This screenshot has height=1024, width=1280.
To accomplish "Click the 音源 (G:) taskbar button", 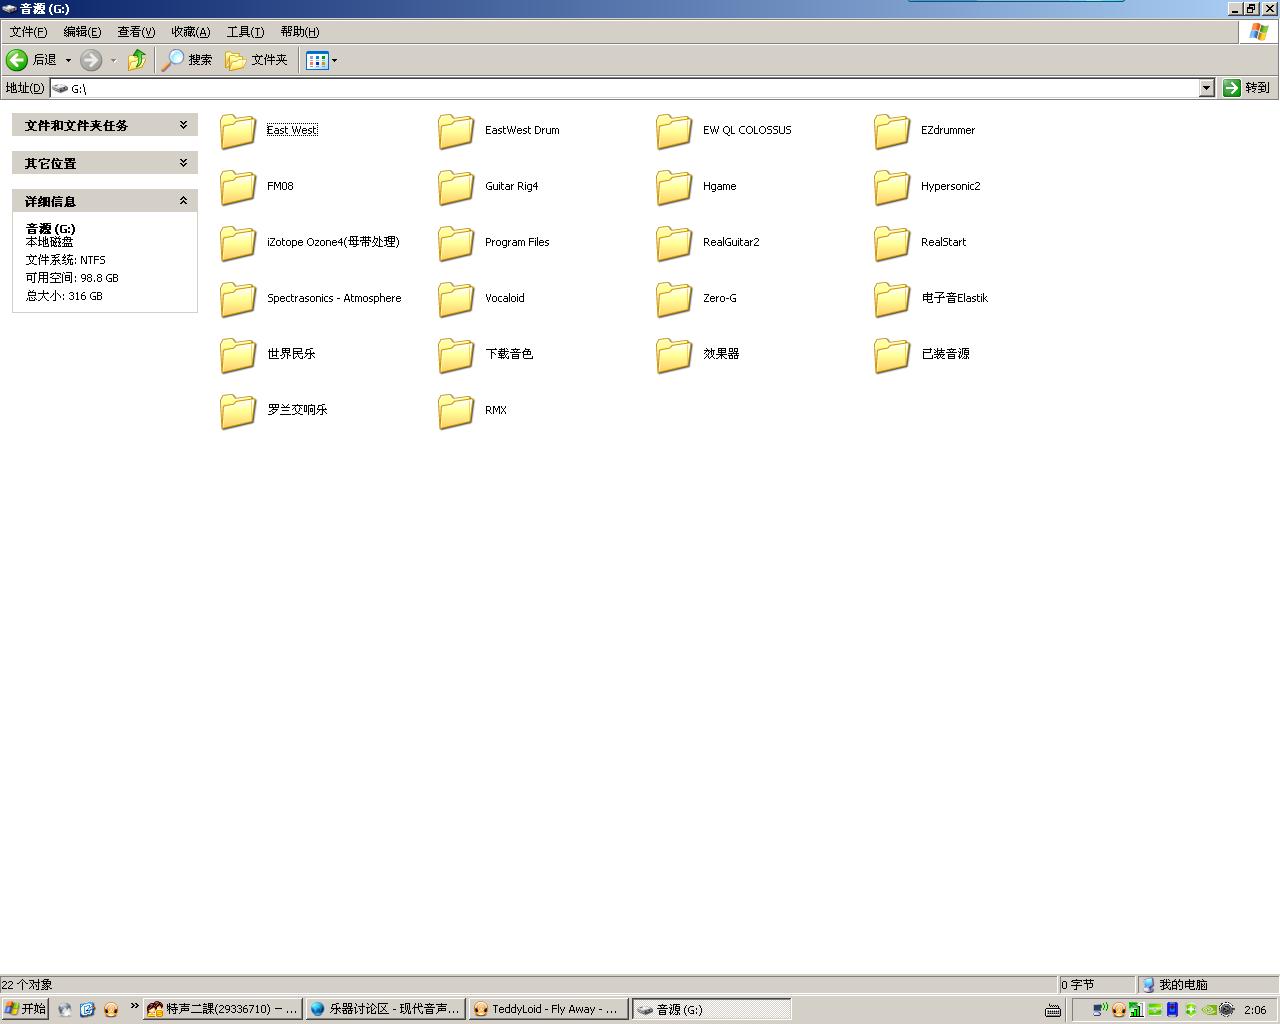I will point(711,1009).
